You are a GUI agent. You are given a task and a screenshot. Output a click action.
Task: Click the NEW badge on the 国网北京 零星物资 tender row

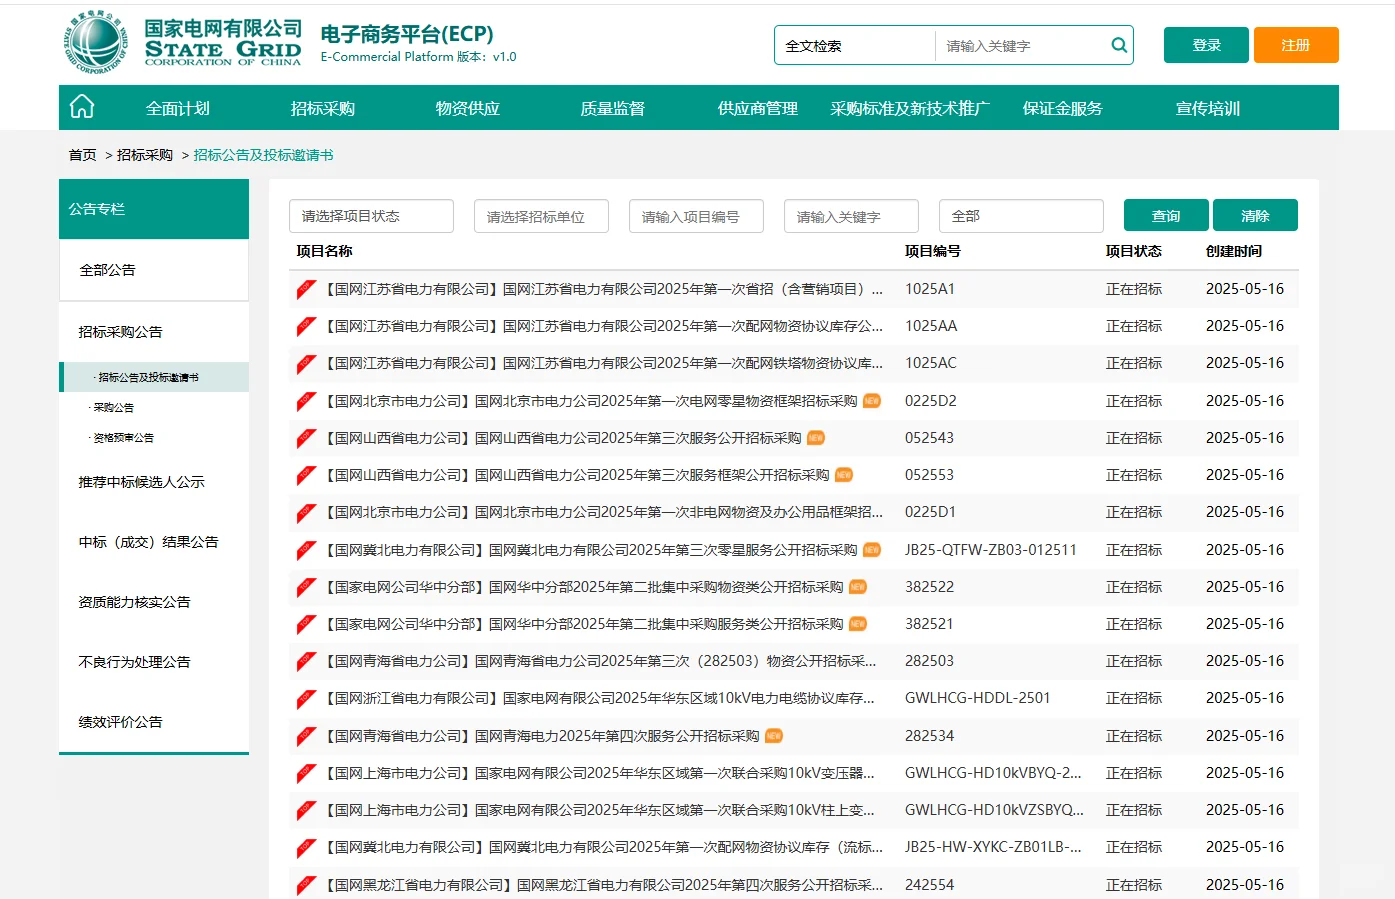(871, 400)
